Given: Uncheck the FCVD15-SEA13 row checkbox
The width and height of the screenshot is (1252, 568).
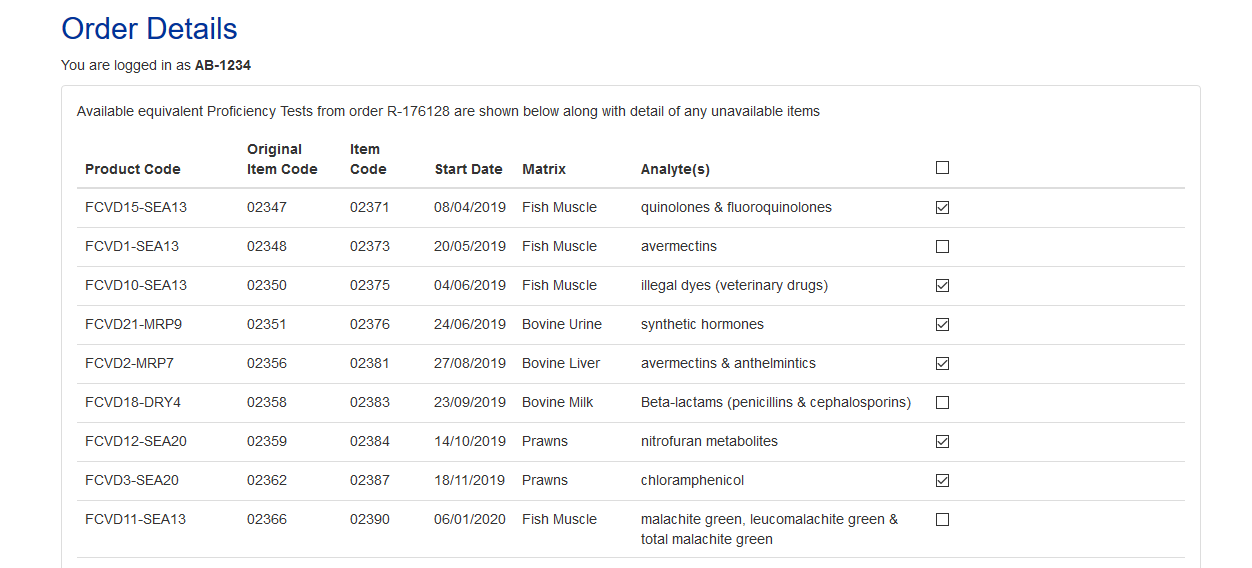Looking at the screenshot, I should point(942,208).
